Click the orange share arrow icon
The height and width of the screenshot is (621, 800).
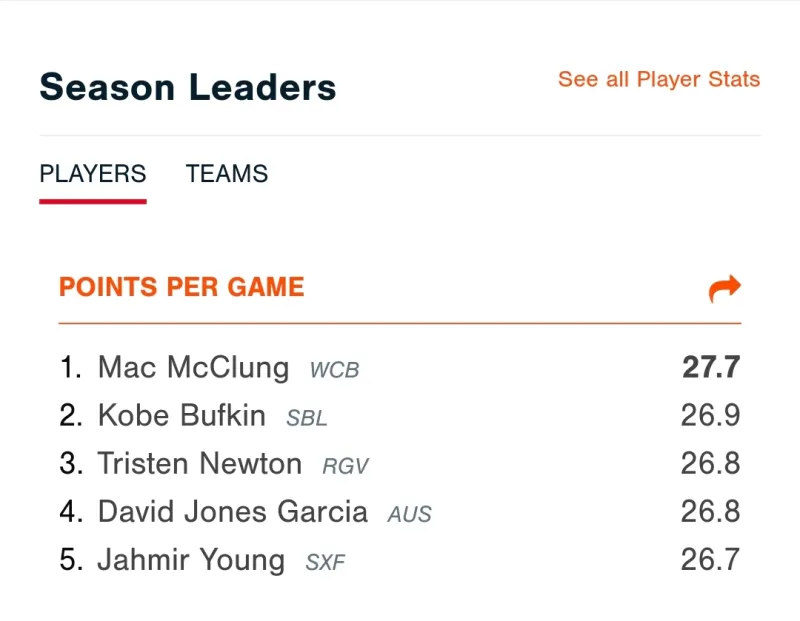click(x=724, y=289)
